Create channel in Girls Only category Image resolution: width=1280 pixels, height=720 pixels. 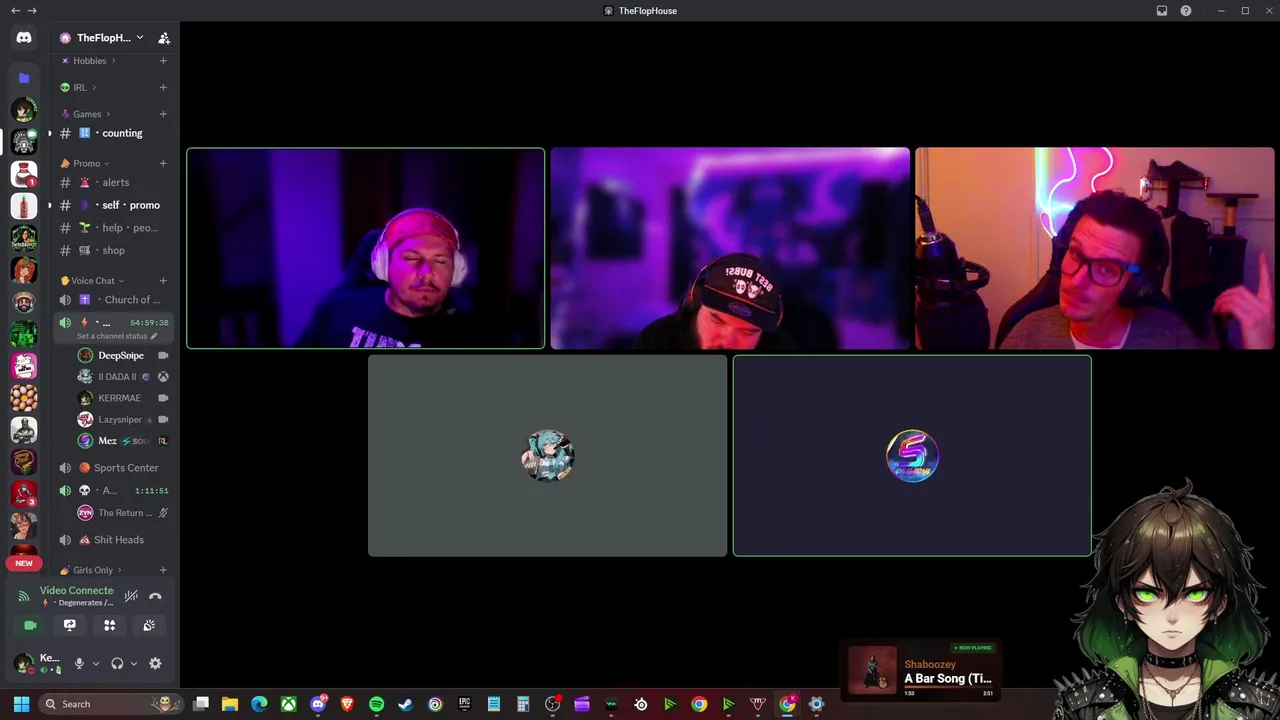click(x=163, y=570)
